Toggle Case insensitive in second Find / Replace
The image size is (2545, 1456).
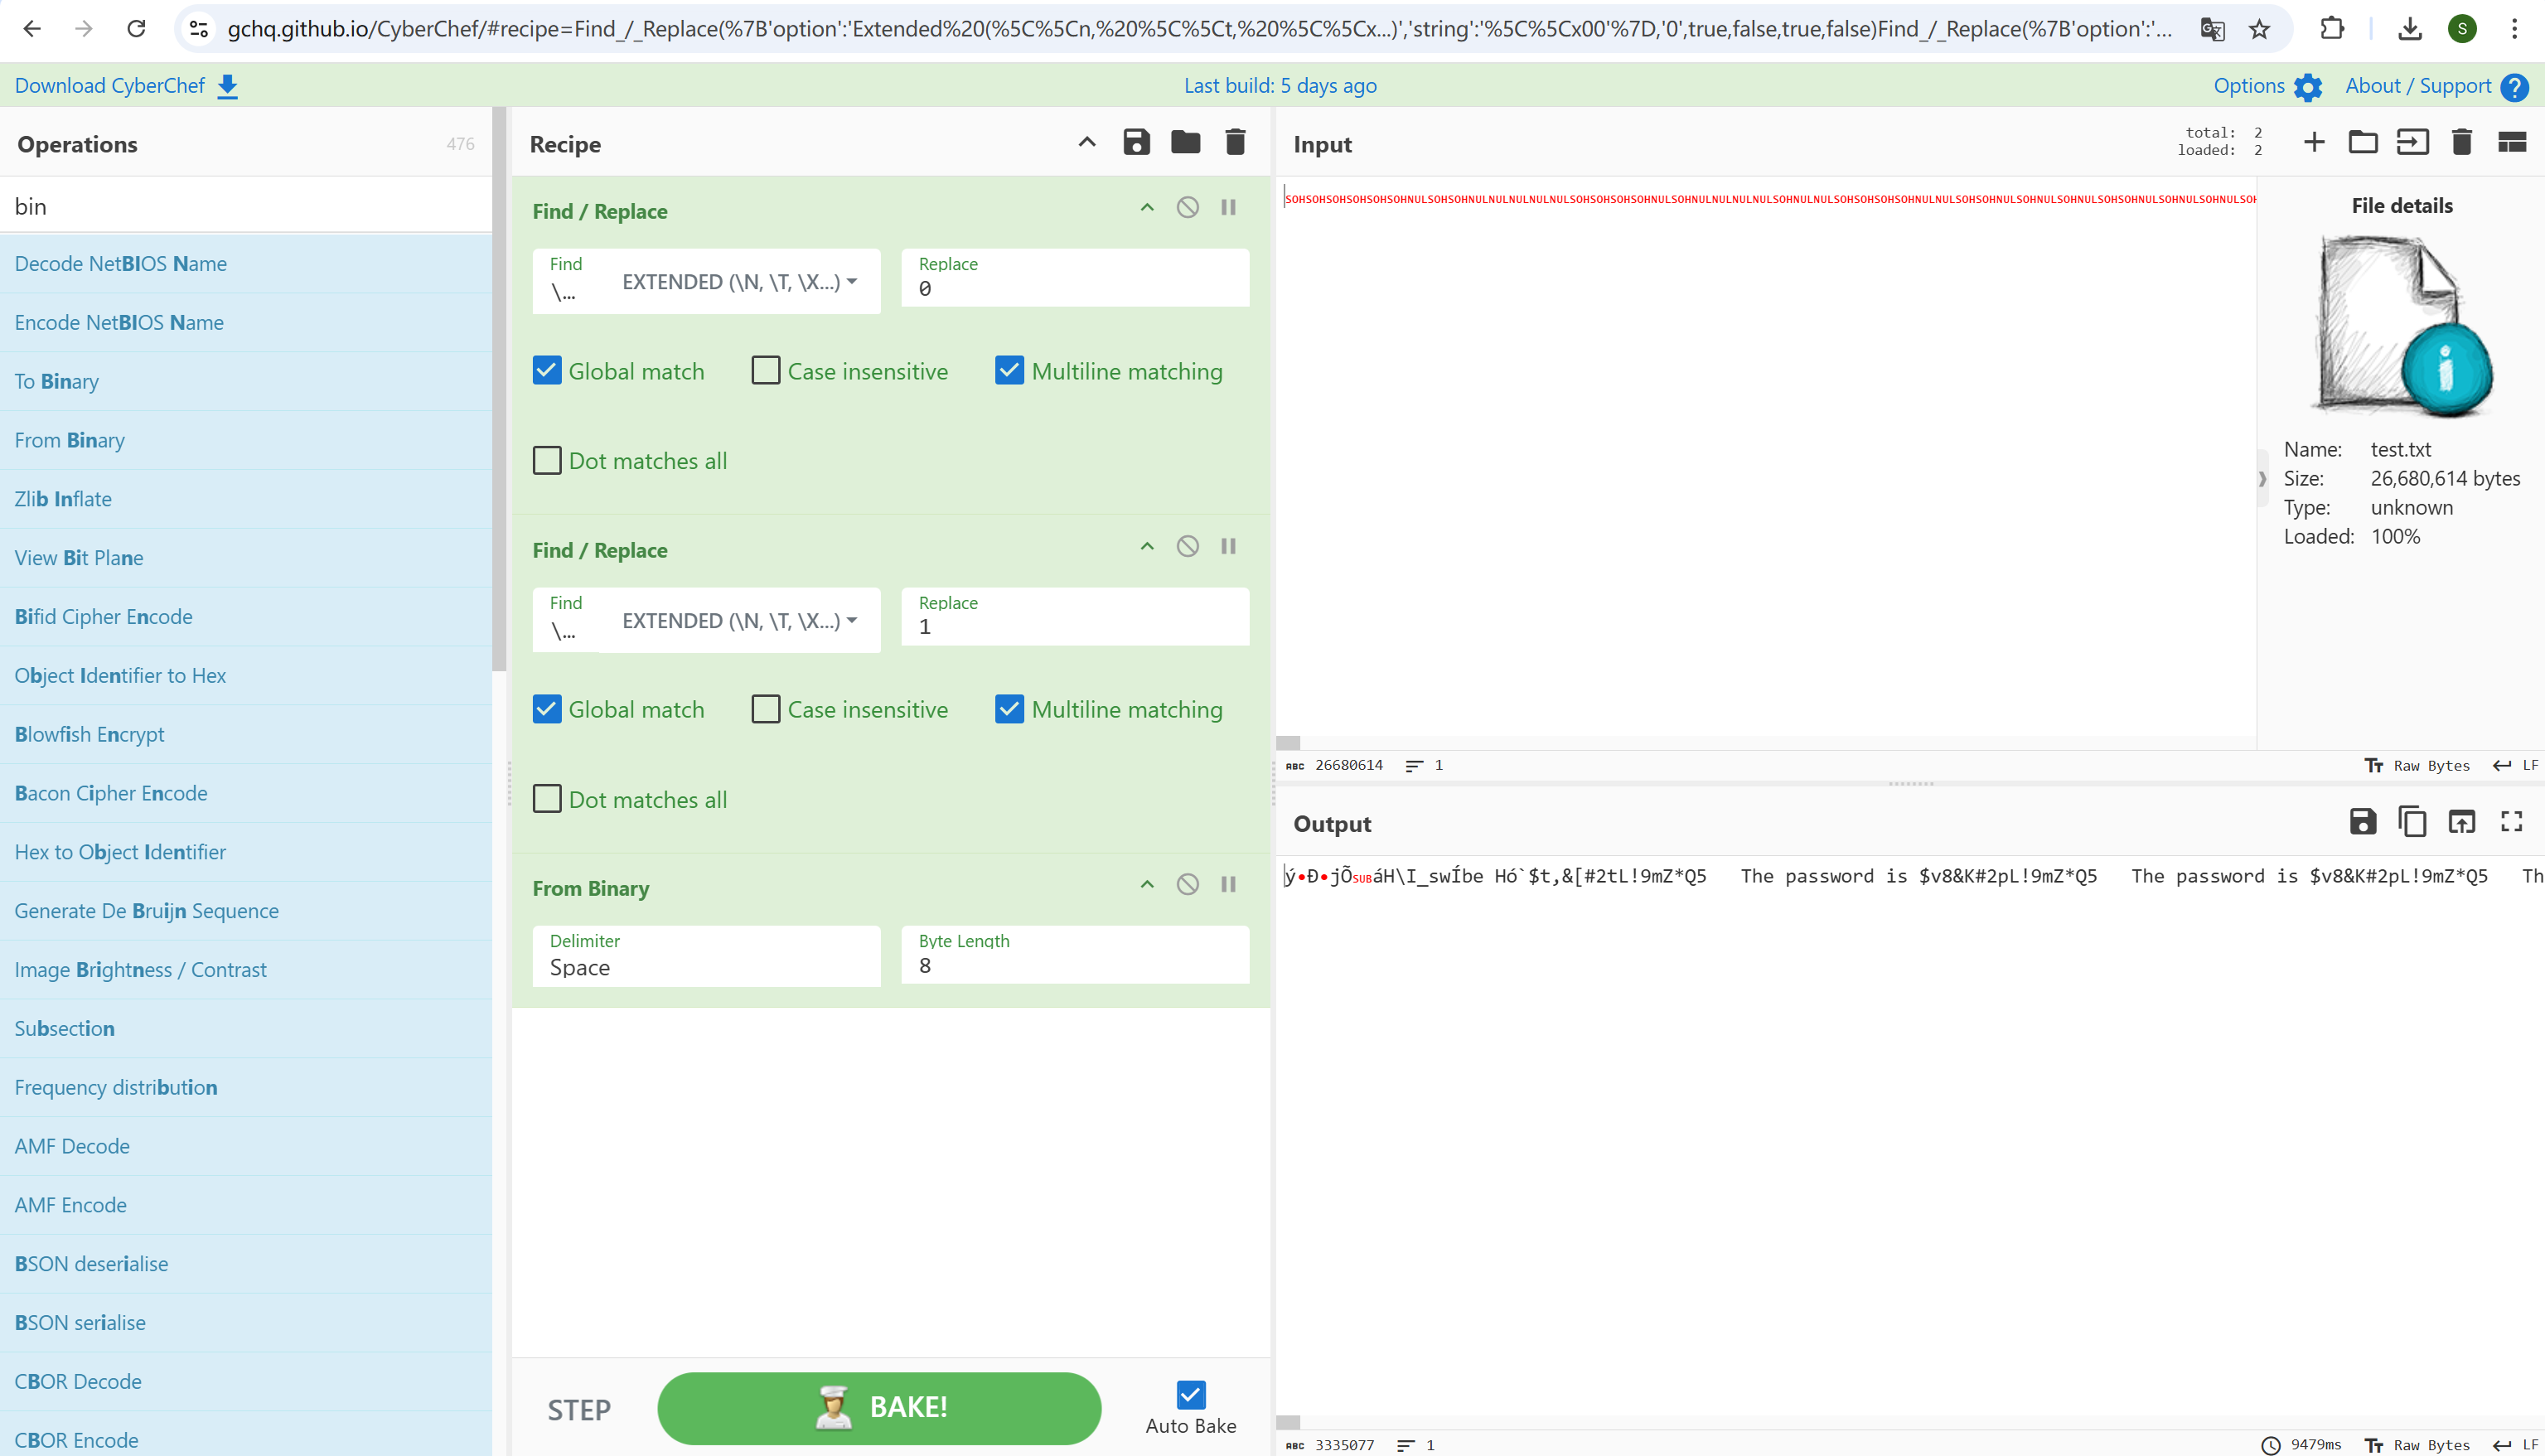pos(766,709)
